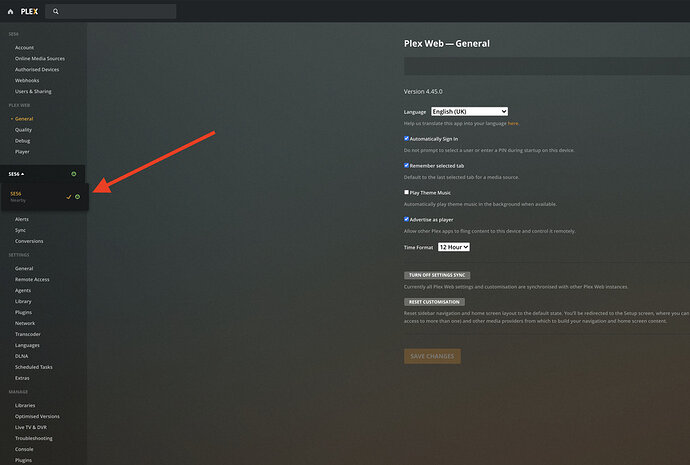Toggle Automatically Sign In checkbox
Viewport: 690px width, 465px height.
pos(406,138)
